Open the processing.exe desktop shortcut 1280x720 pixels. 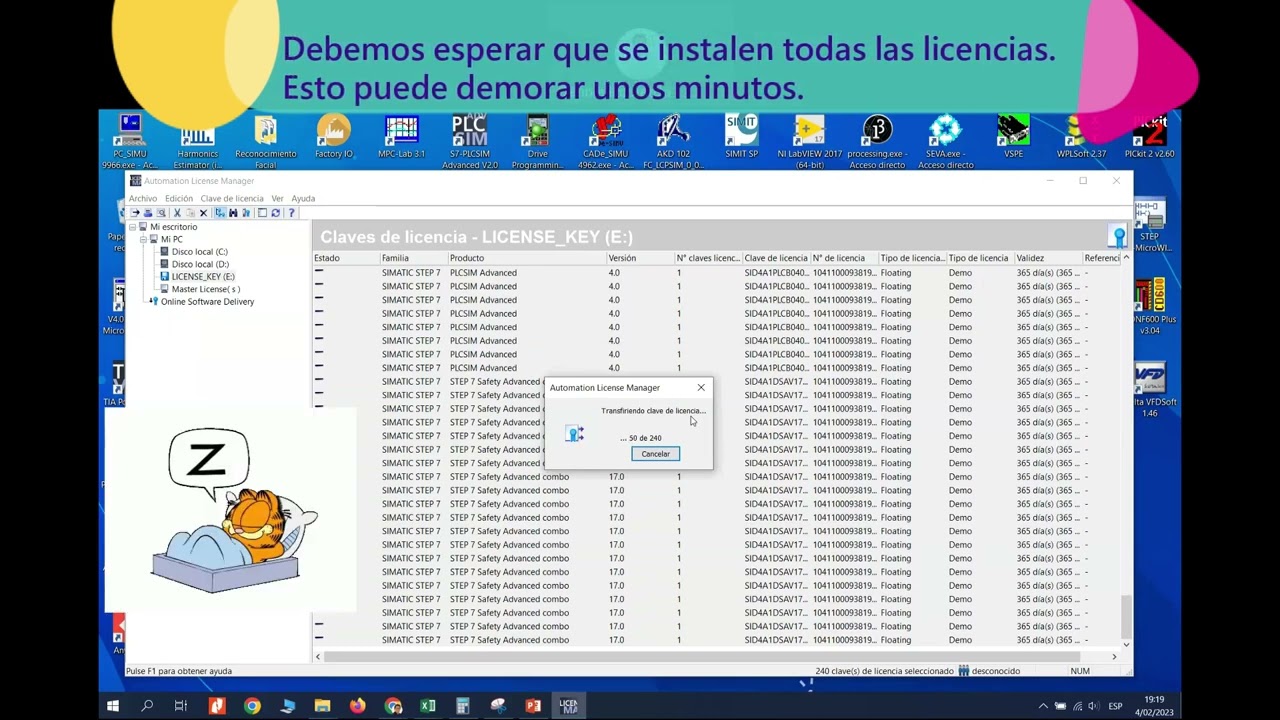(x=877, y=141)
